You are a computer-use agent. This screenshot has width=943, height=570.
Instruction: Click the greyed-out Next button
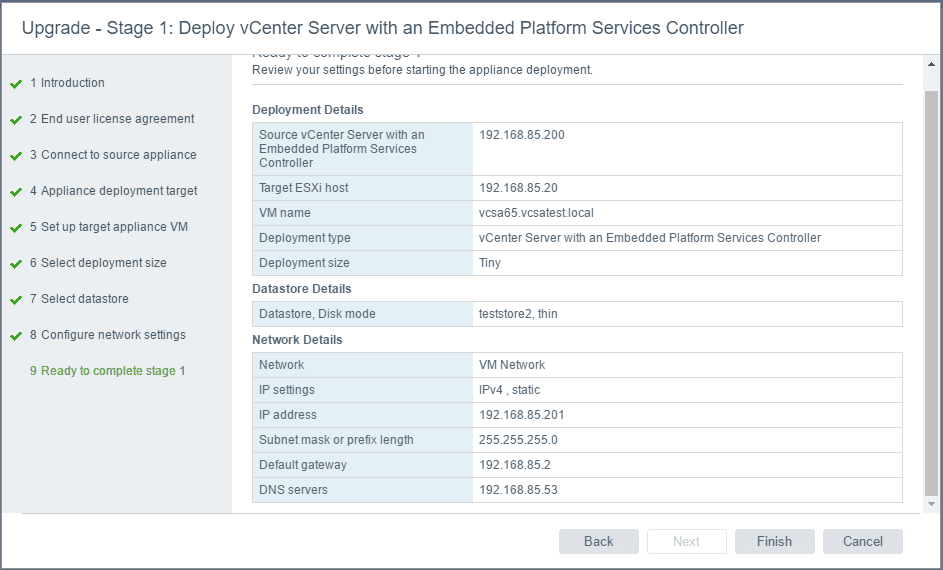pos(686,541)
